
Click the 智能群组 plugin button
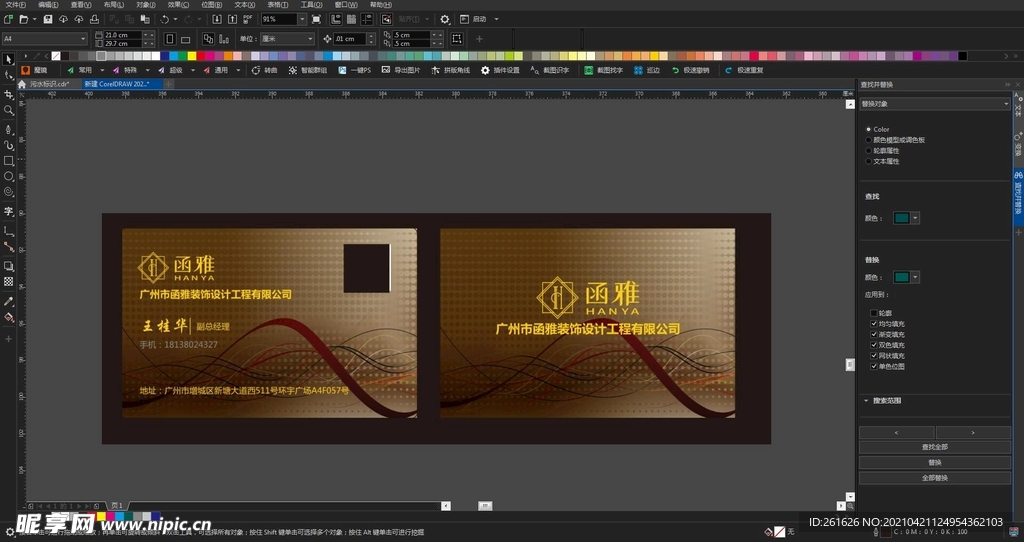307,71
